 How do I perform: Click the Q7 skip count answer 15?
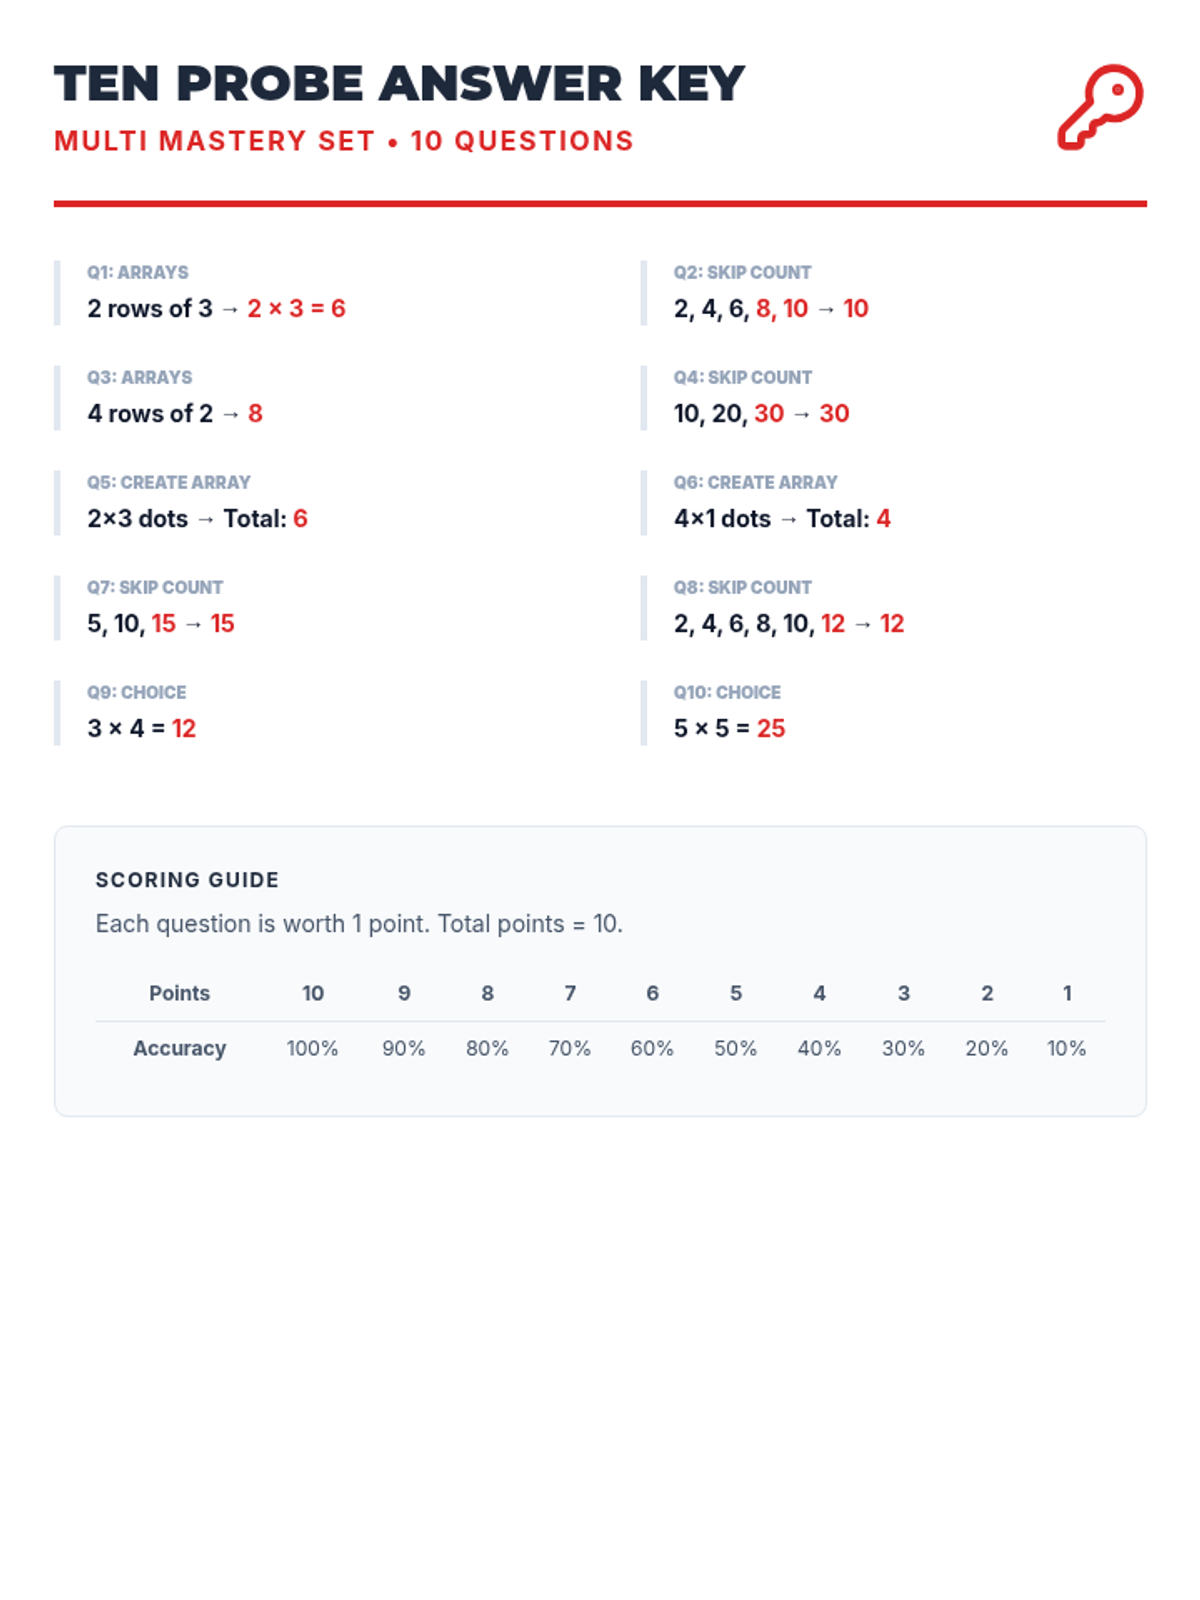(222, 624)
